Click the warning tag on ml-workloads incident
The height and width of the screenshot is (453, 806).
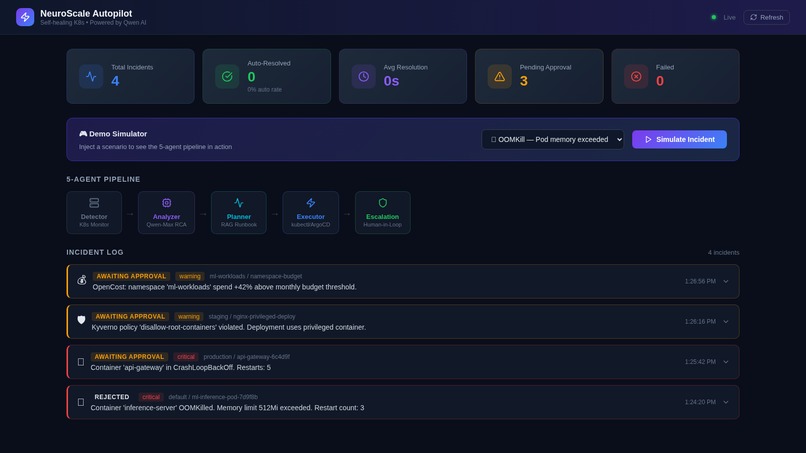[190, 276]
